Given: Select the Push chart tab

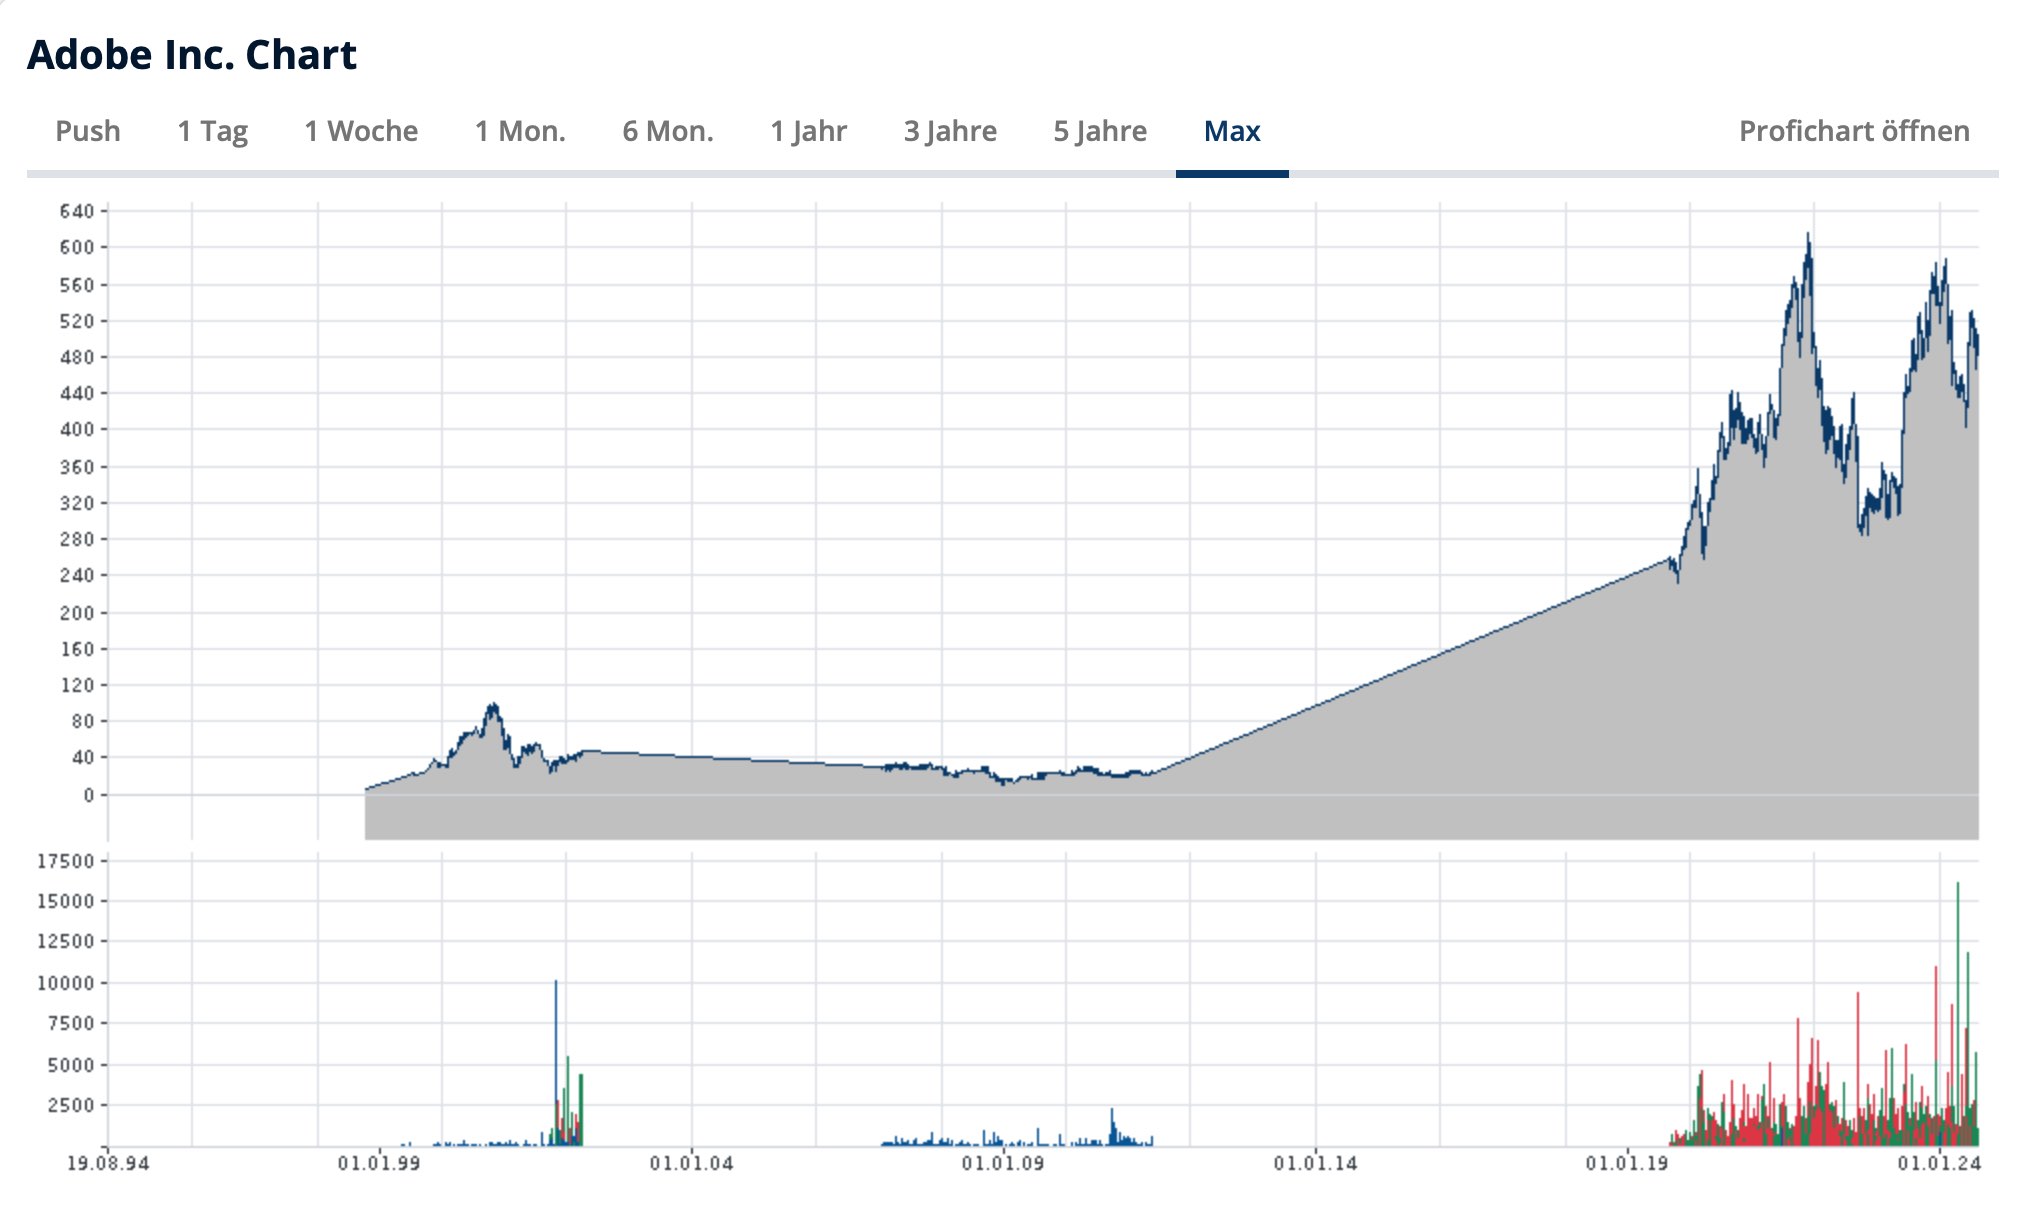Looking at the screenshot, I should (x=88, y=131).
